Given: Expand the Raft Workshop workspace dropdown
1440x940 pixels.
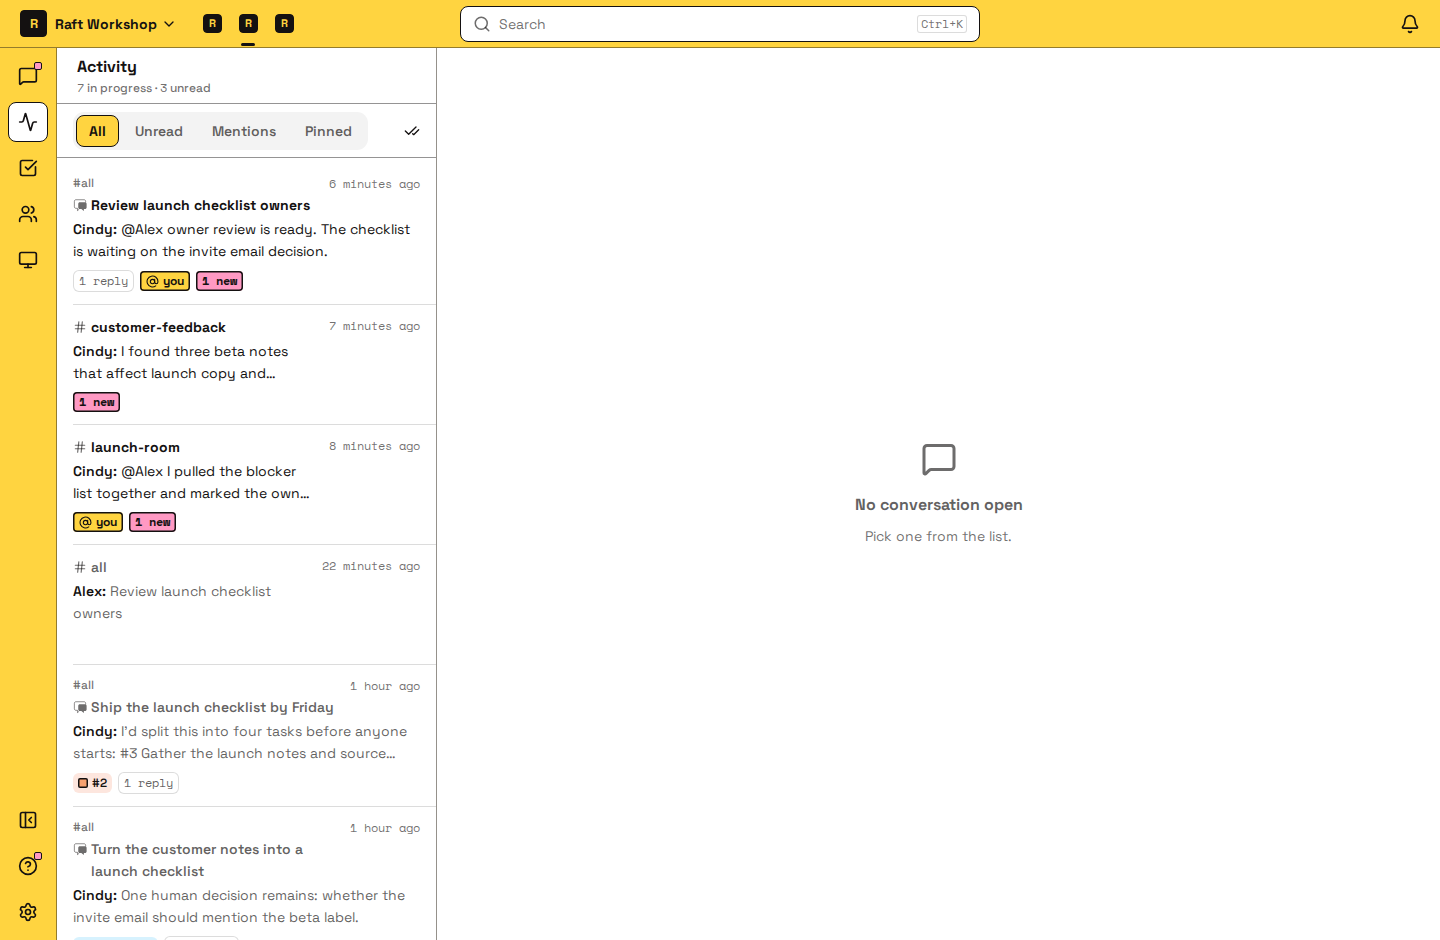Looking at the screenshot, I should (114, 24).
